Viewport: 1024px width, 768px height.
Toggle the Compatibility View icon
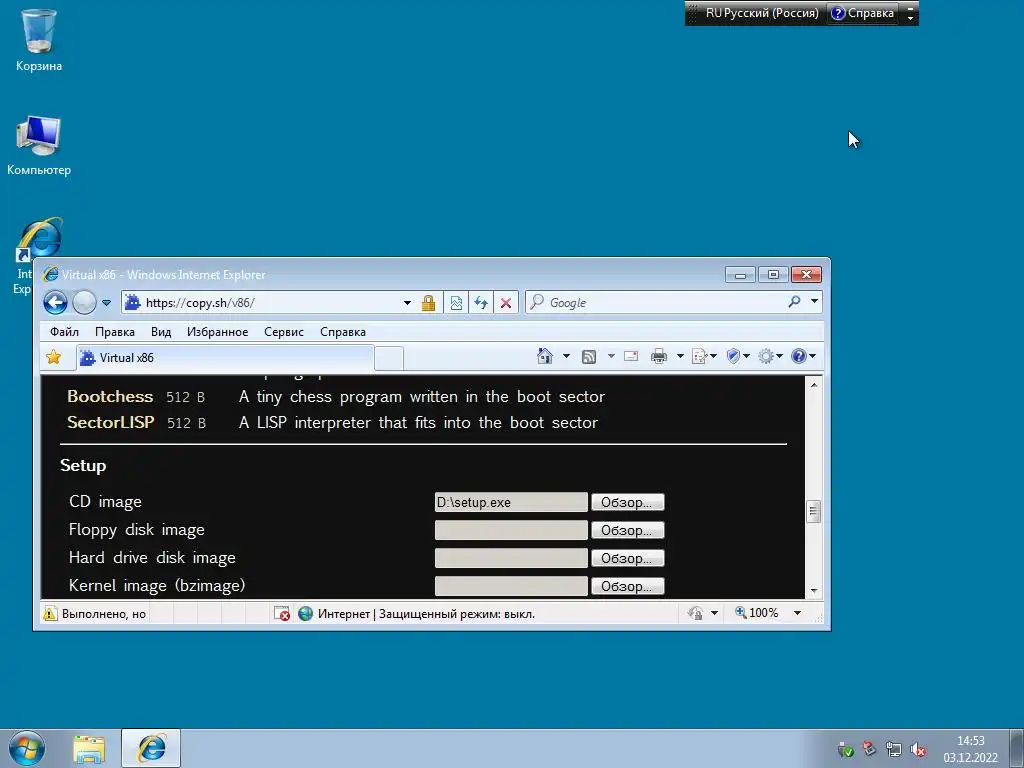(456, 303)
